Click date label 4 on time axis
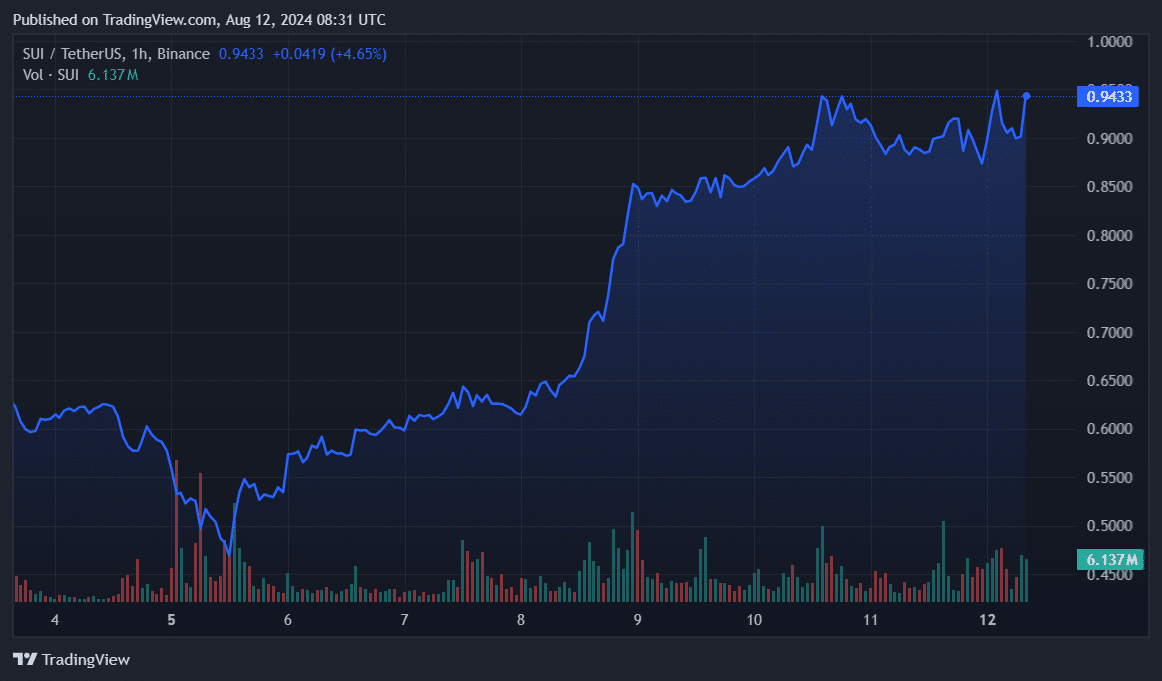1162x681 pixels. (55, 619)
